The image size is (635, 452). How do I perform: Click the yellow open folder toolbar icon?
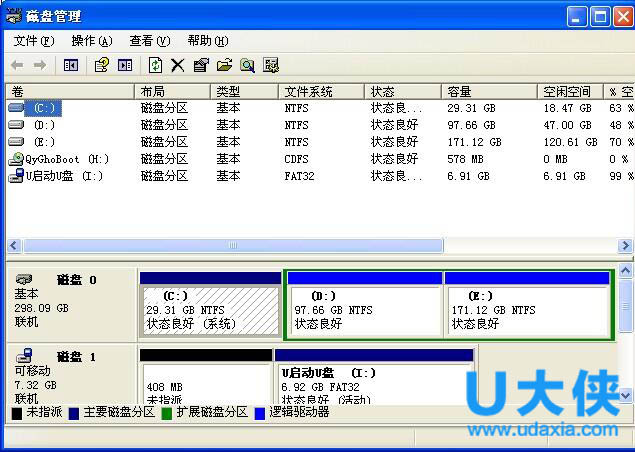(x=224, y=65)
